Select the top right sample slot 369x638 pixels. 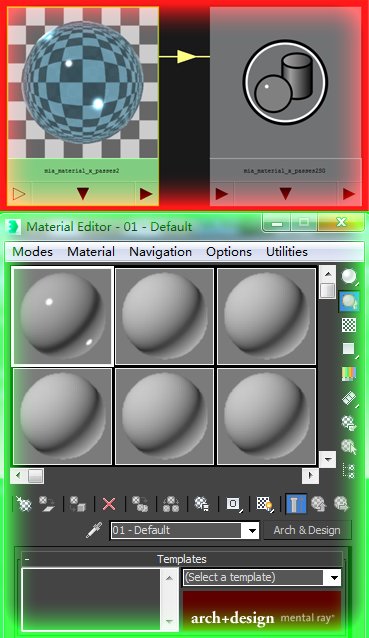coord(266,316)
